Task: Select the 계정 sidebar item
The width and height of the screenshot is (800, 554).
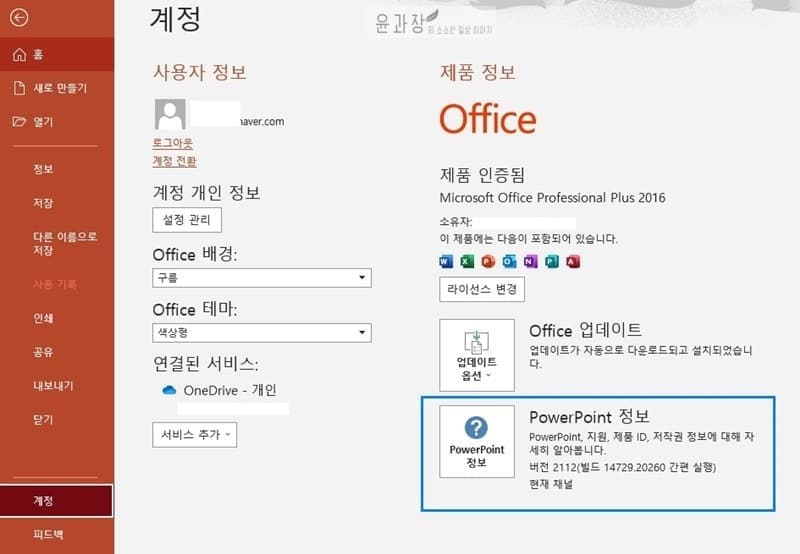Action: (57, 500)
